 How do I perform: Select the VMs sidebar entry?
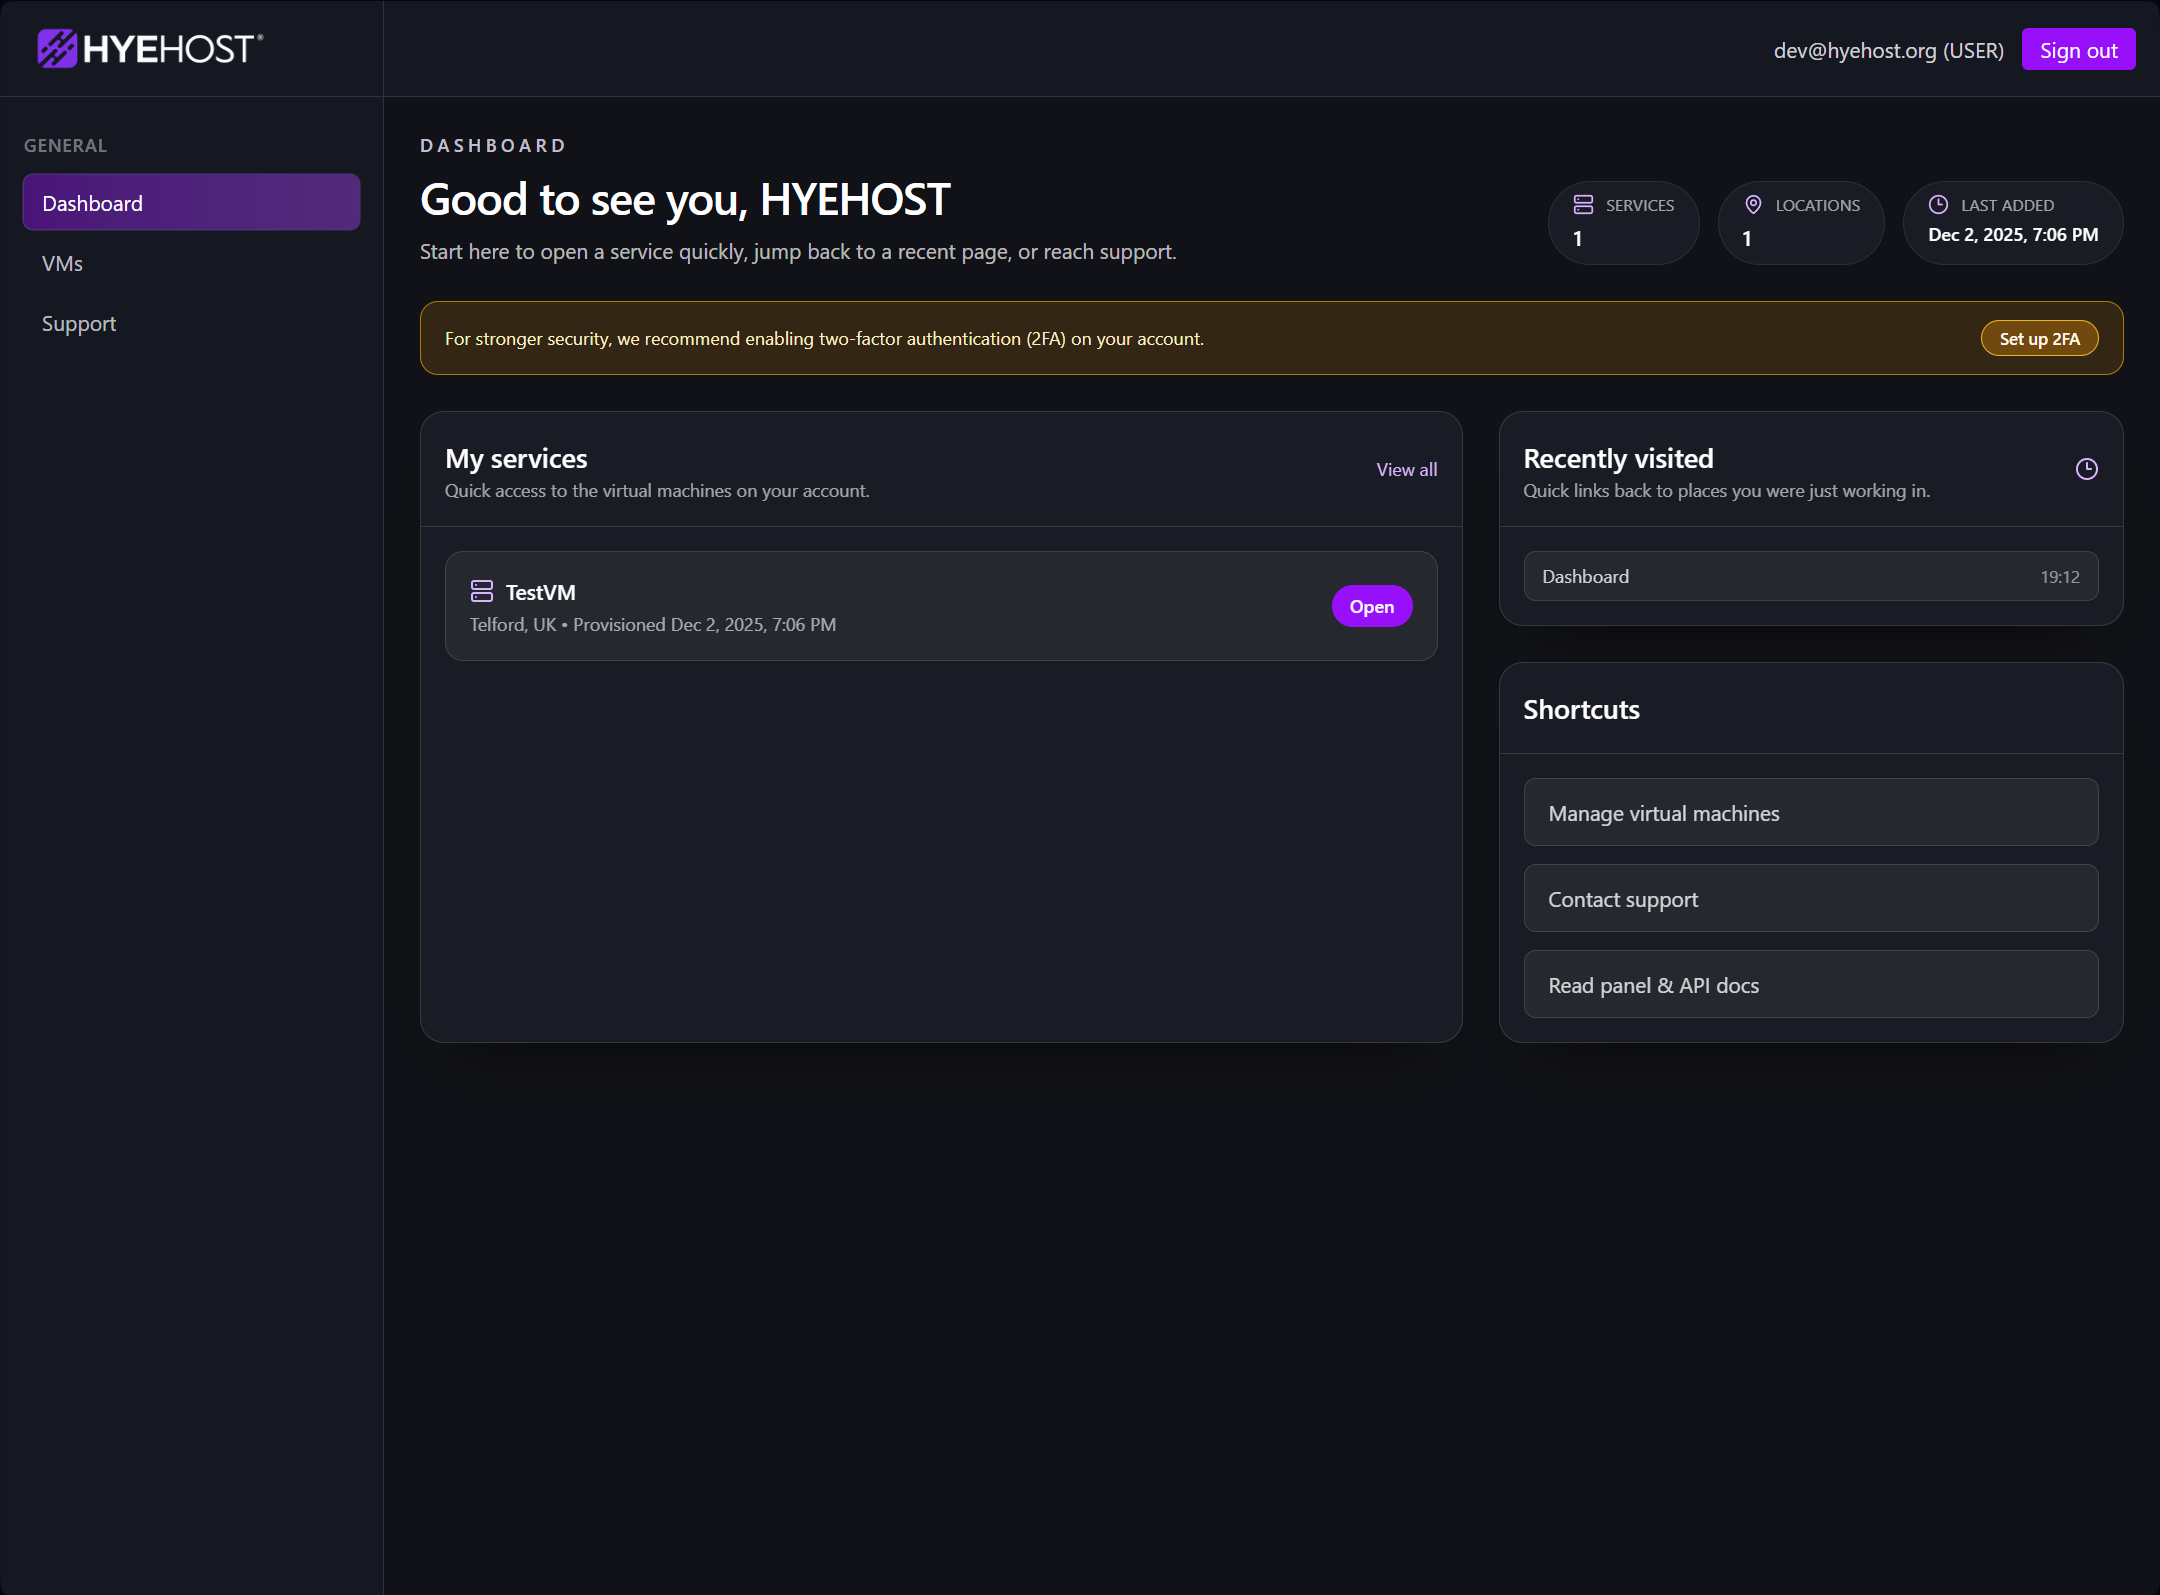point(63,263)
